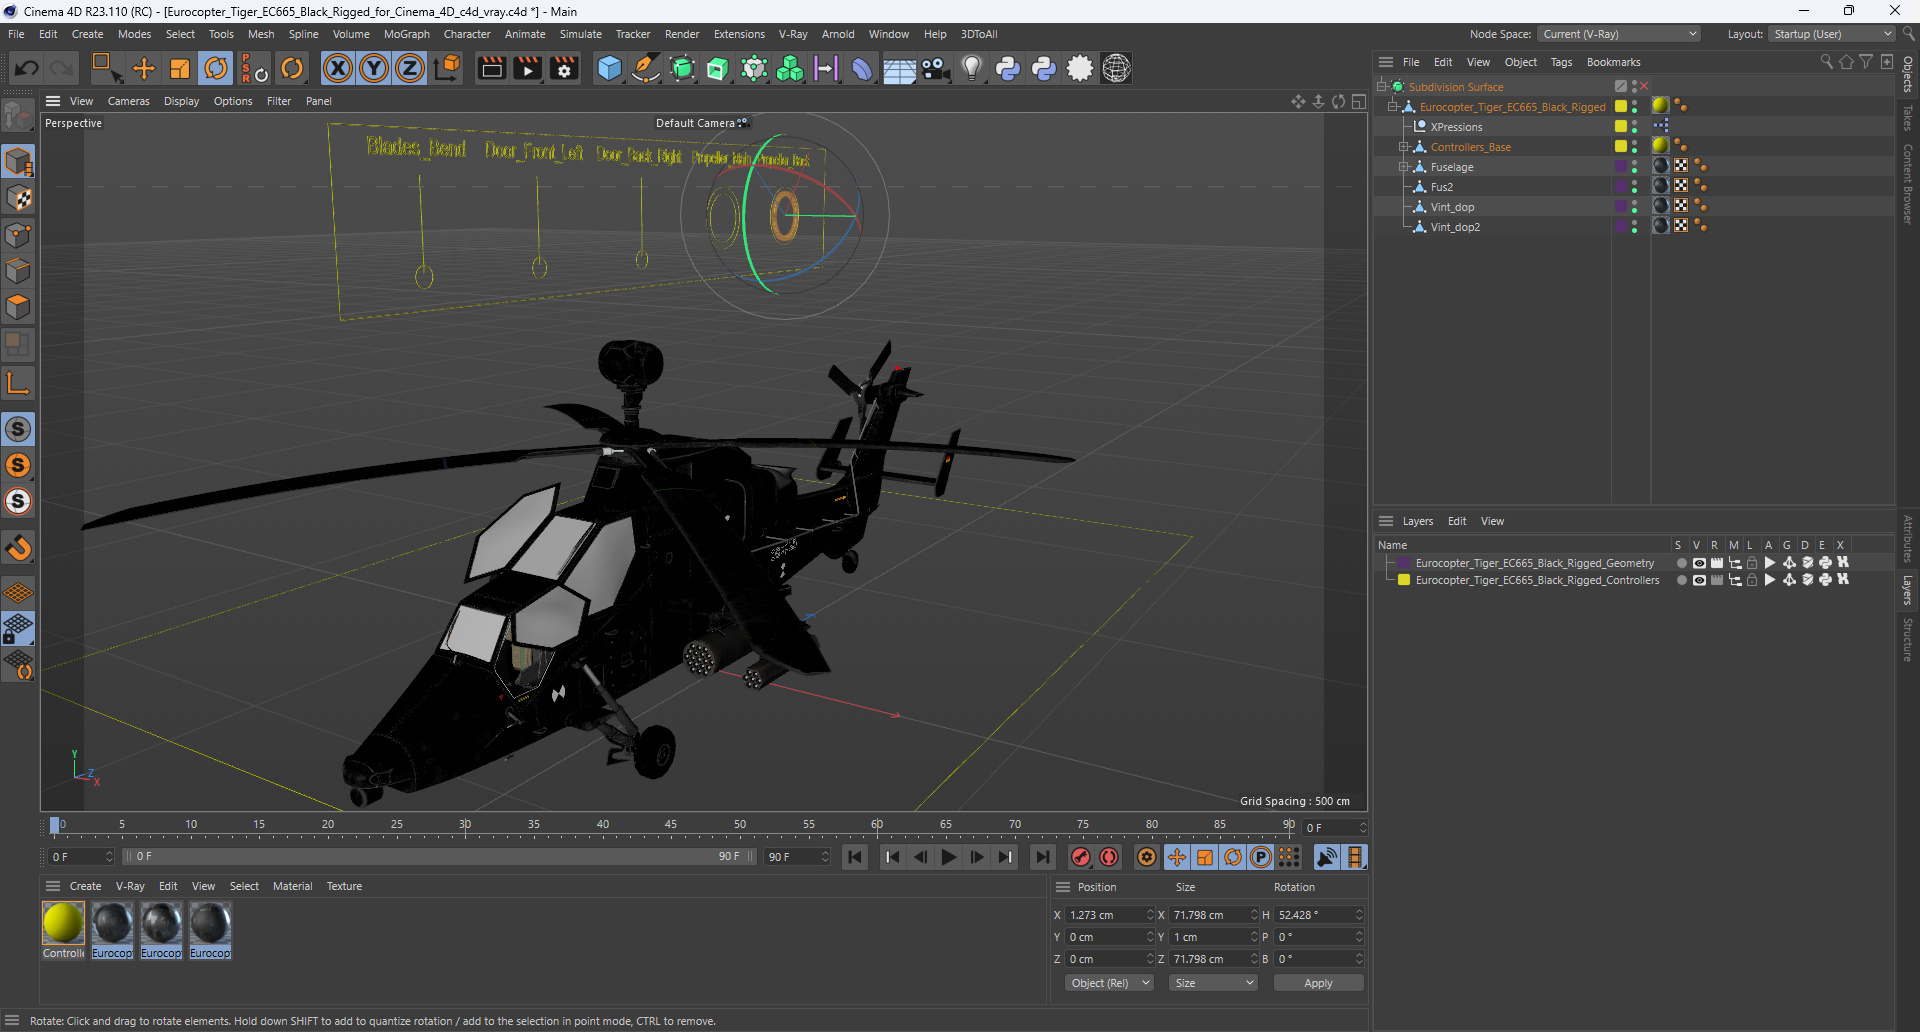1920x1032 pixels.
Task: Open the Layers panel View menu
Action: pyautogui.click(x=1492, y=521)
